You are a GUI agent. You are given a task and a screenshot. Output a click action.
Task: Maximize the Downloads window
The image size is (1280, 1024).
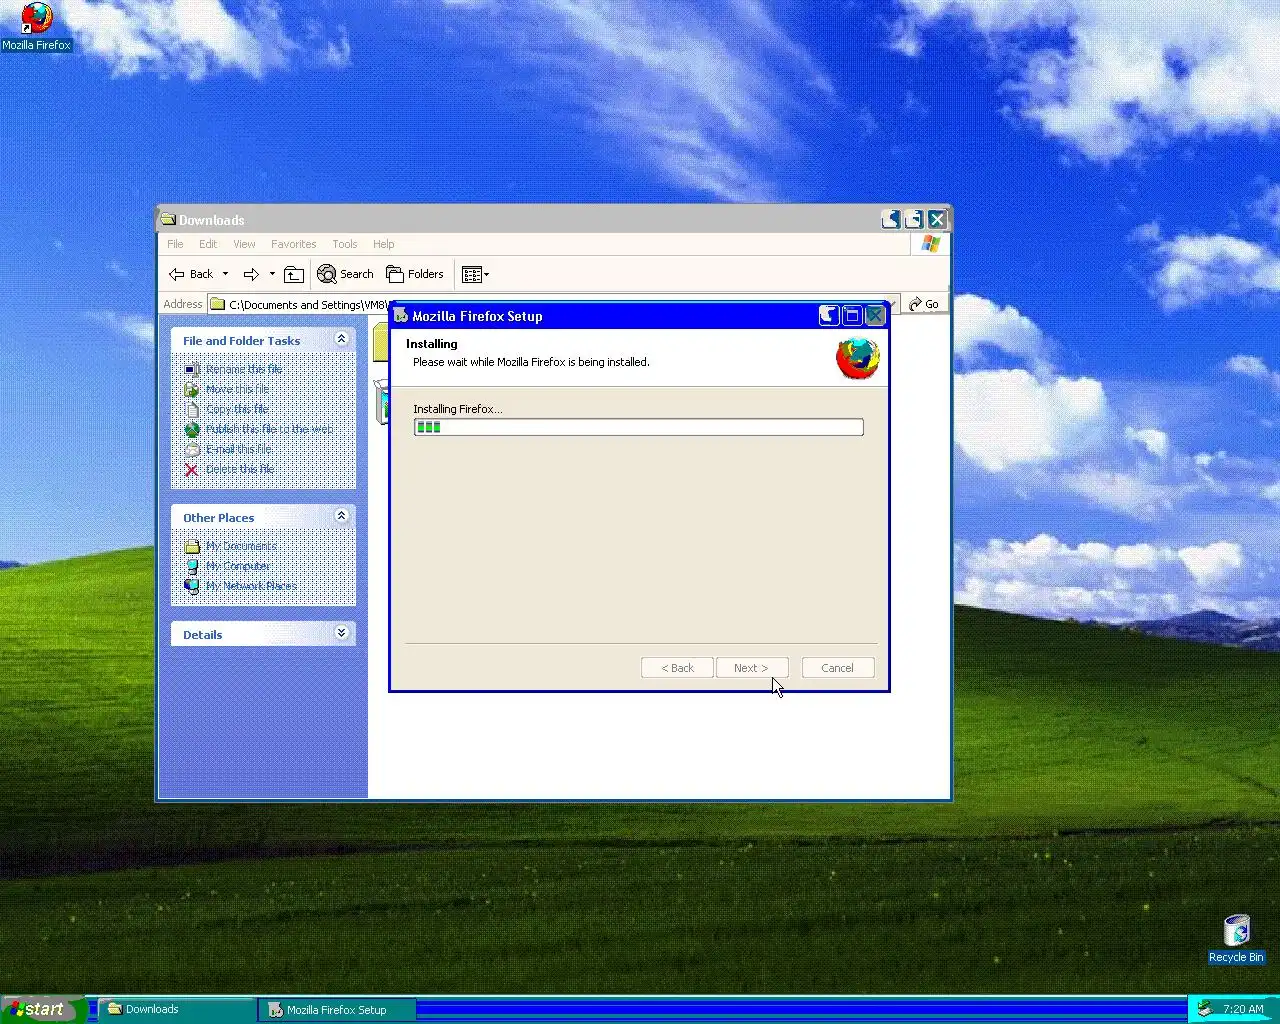pyautogui.click(x=914, y=219)
